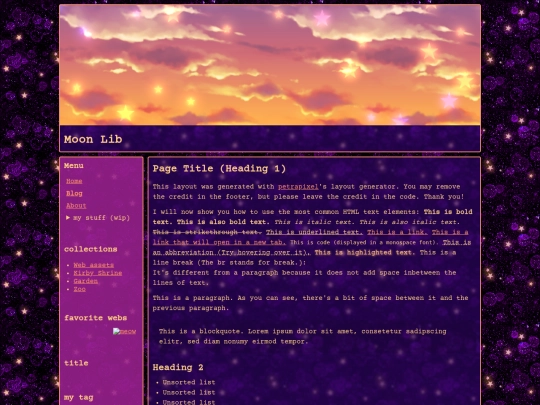
Task: Click the monospace 'This is code' text
Action: 364,242
